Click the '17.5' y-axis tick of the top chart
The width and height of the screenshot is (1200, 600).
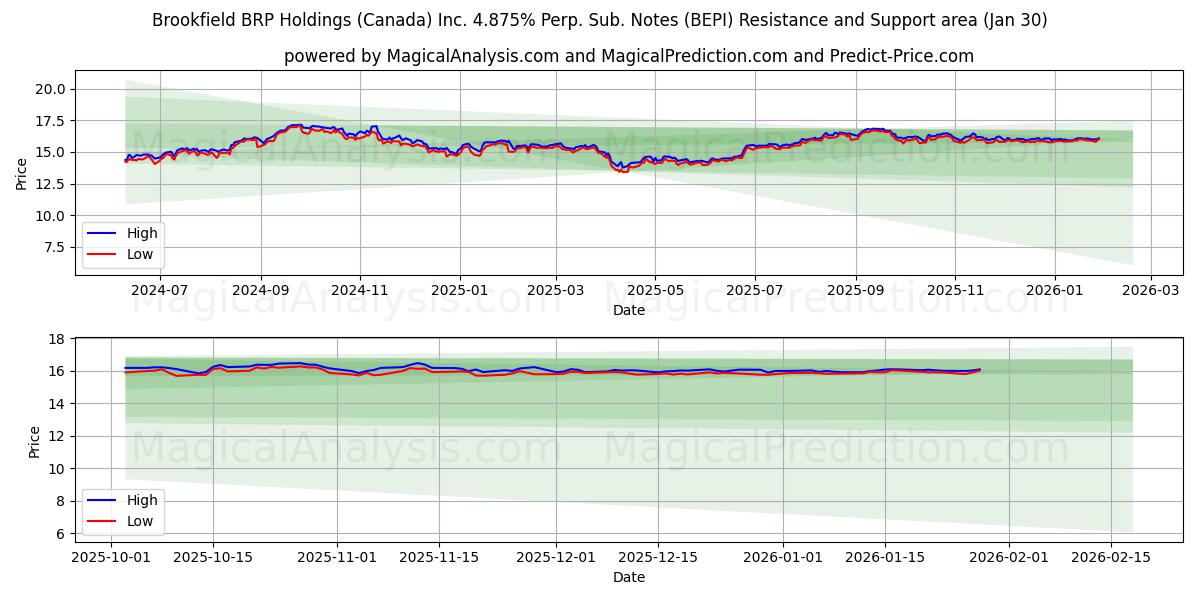point(52,121)
